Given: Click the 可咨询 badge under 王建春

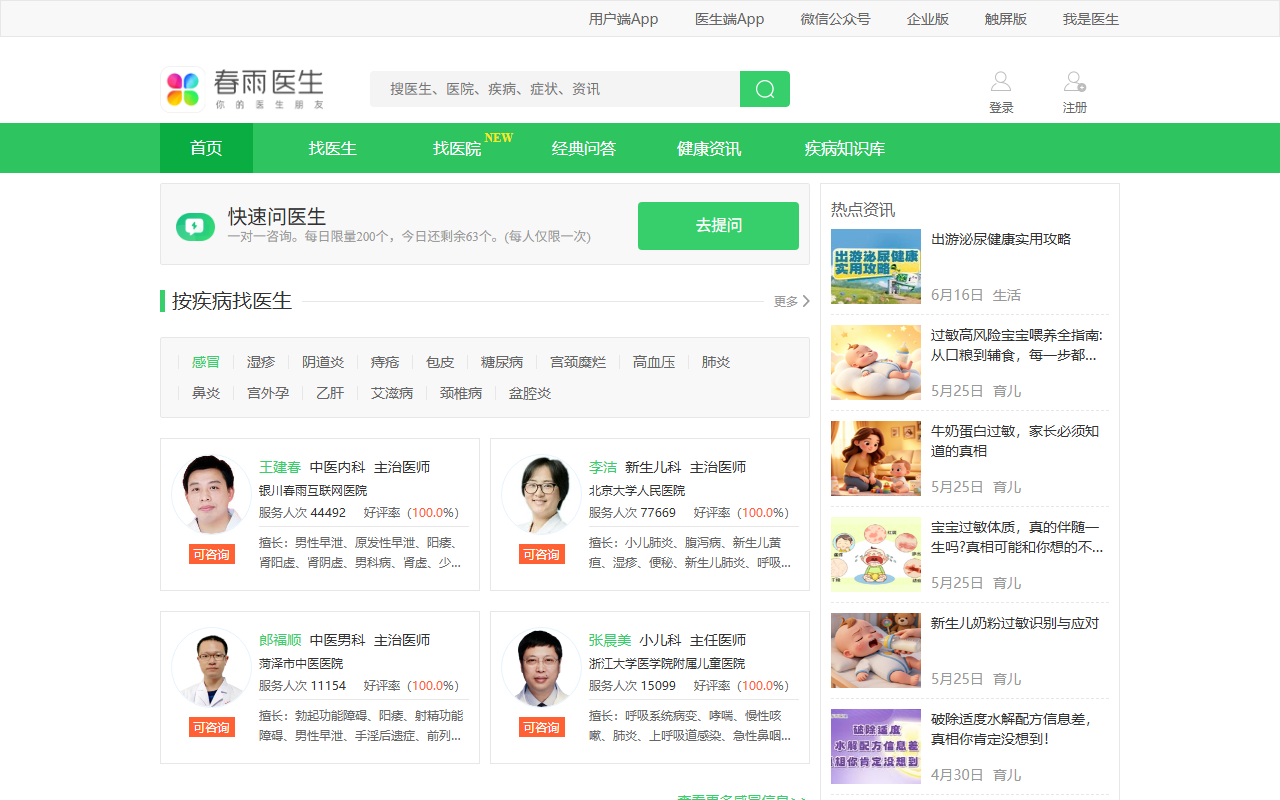Looking at the screenshot, I should (212, 554).
